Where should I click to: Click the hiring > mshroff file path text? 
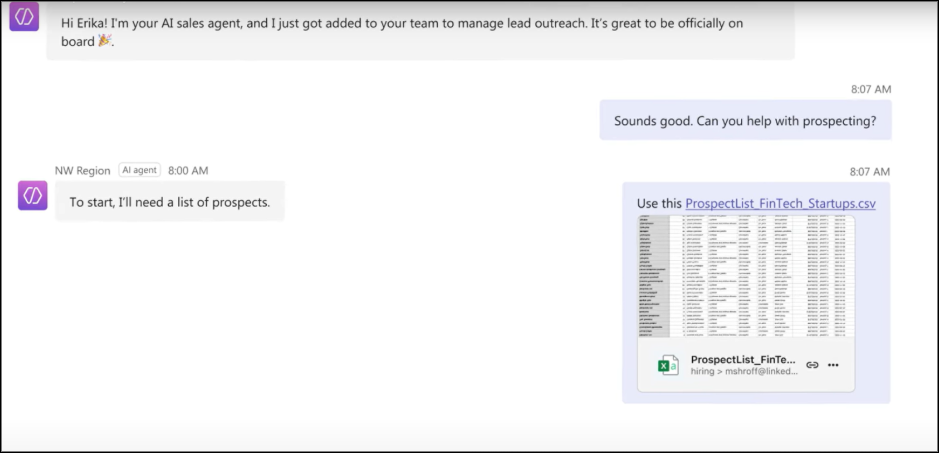click(x=743, y=371)
